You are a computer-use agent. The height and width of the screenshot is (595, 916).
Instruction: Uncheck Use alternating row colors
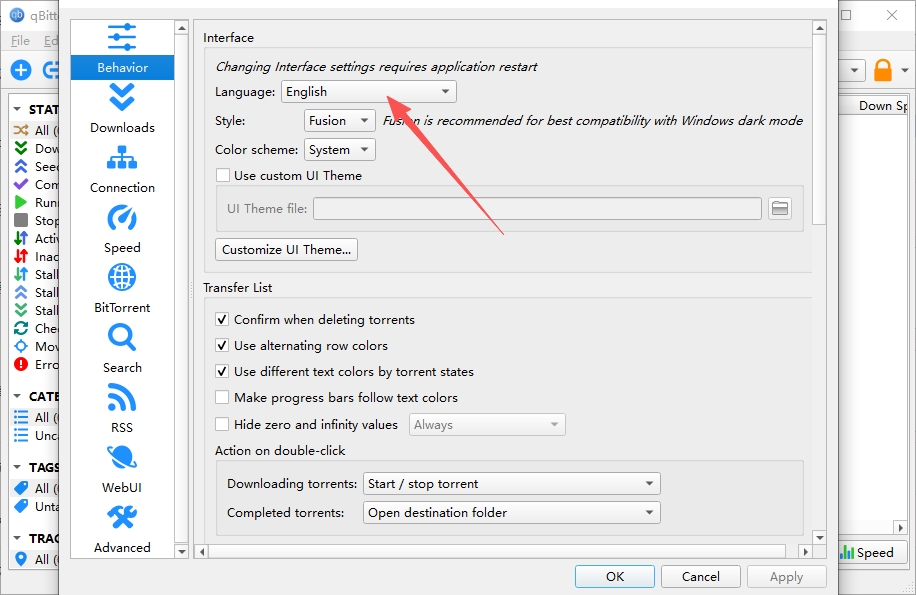[222, 345]
